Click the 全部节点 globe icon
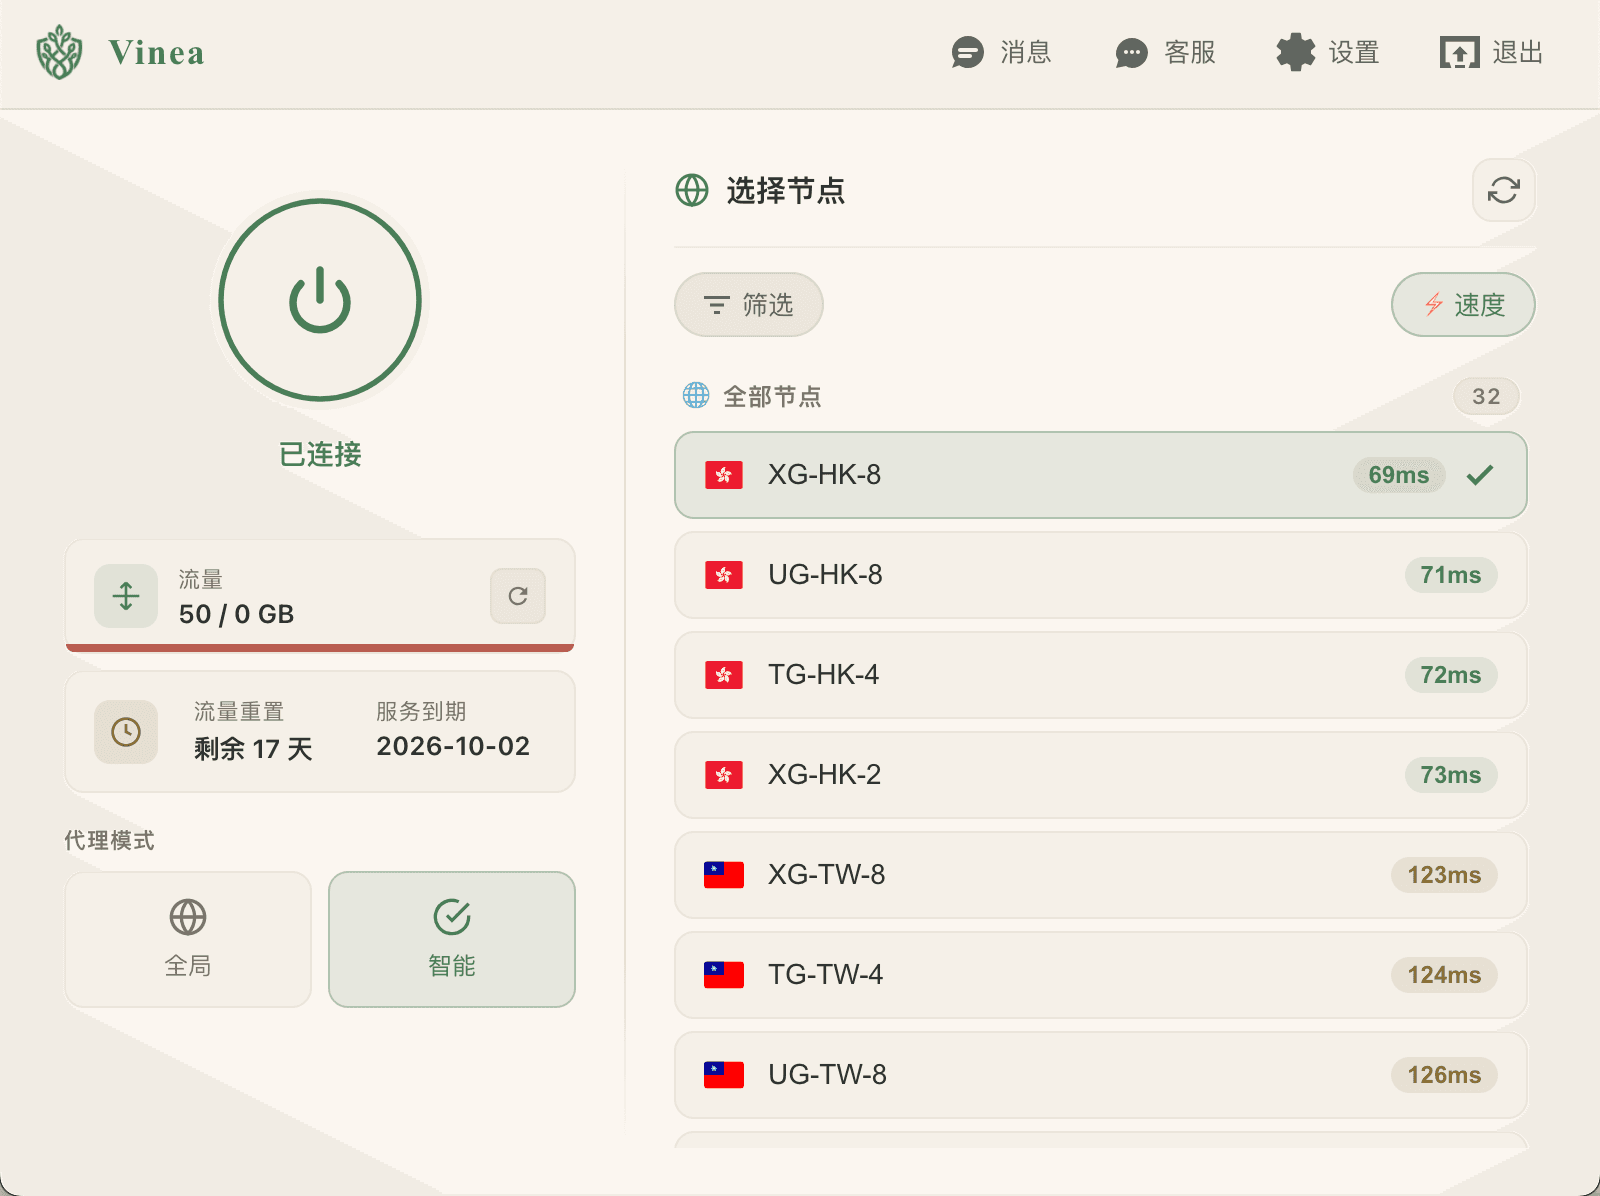 (x=696, y=396)
